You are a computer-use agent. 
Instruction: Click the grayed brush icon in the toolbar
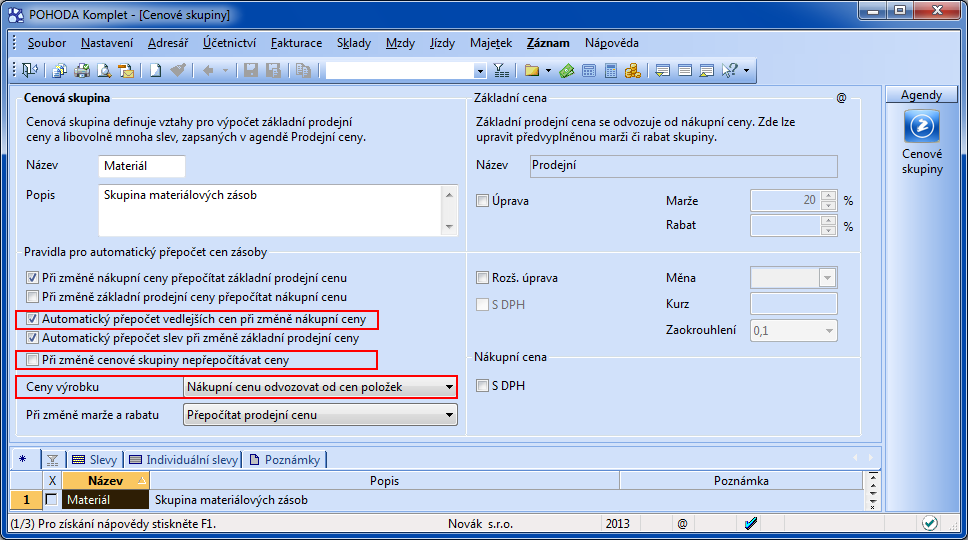point(178,71)
